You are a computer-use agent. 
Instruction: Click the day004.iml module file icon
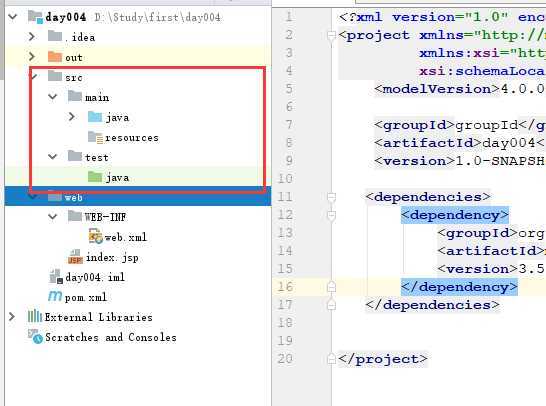[56, 276]
